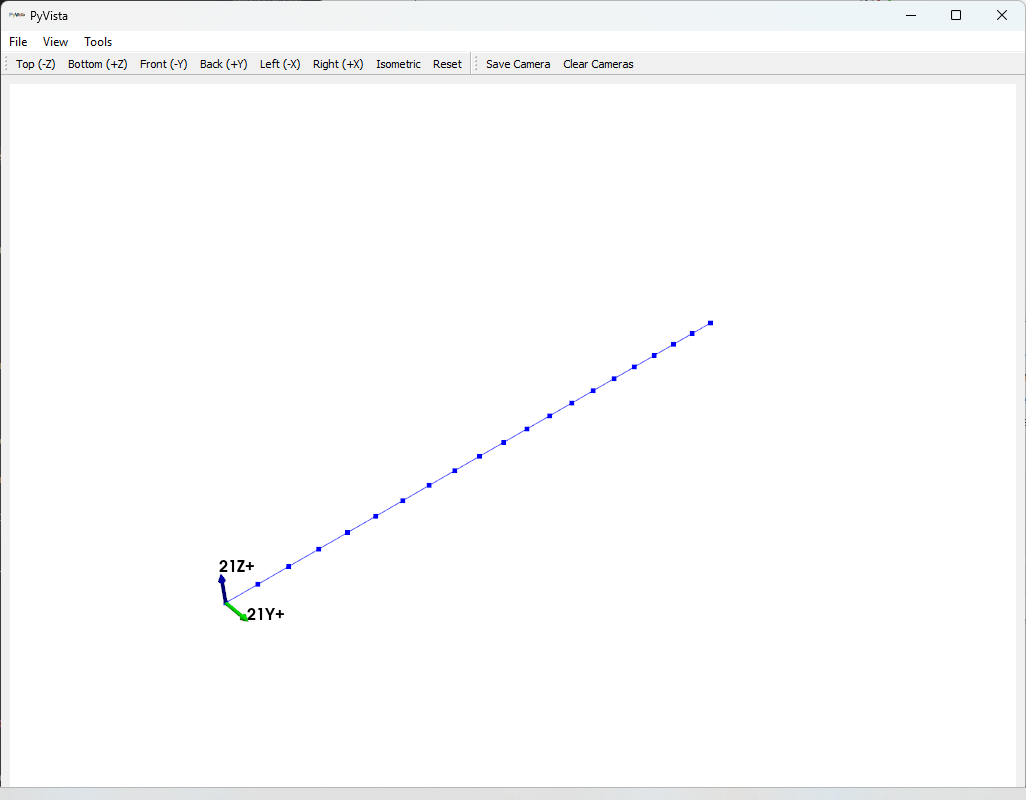Switch to Top (-Z) camera view
1026x800 pixels.
pyautogui.click(x=35, y=63)
